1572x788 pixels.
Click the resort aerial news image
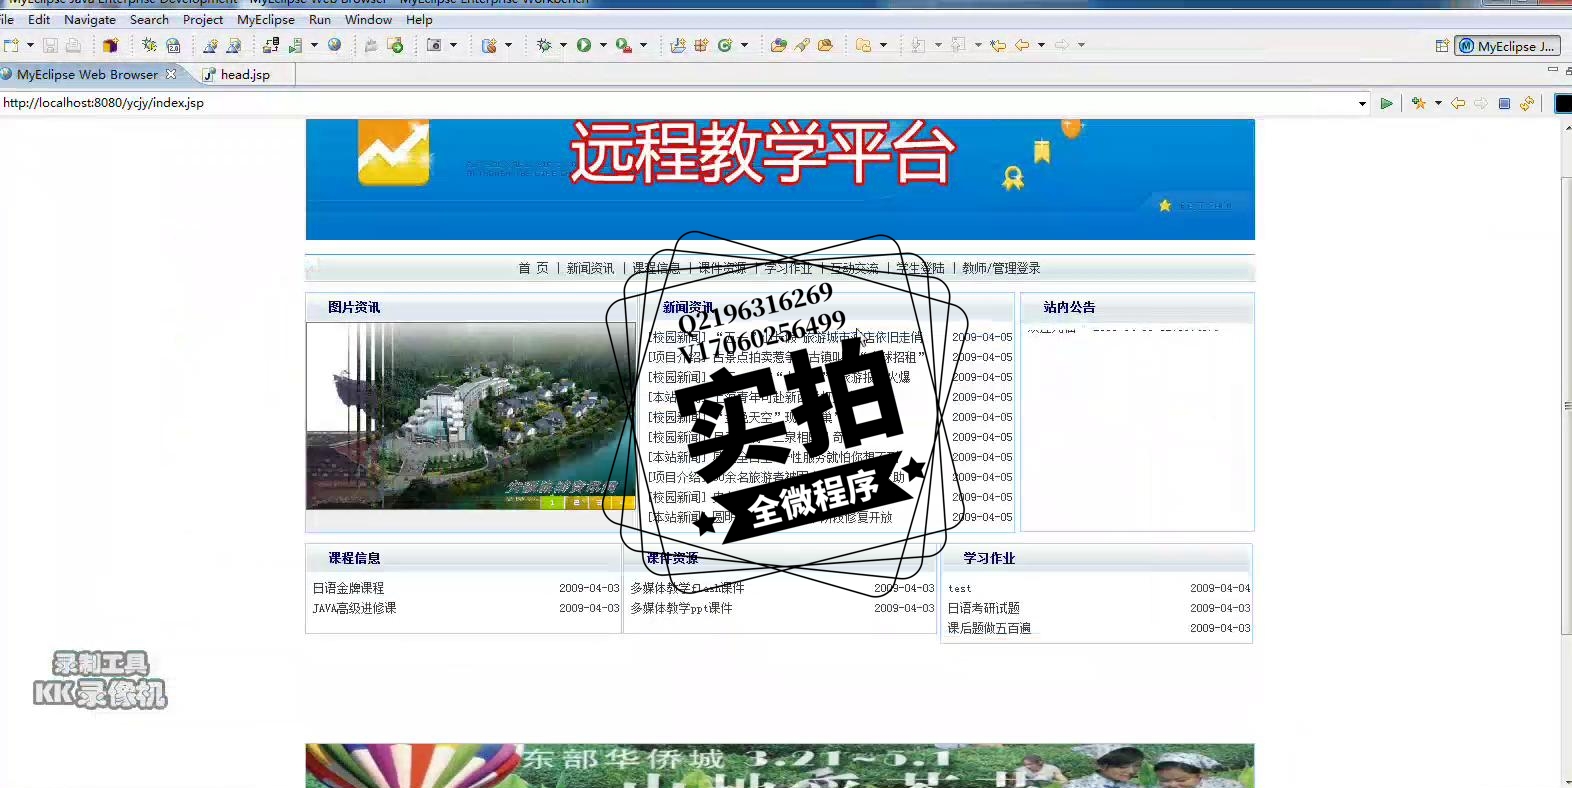[470, 416]
